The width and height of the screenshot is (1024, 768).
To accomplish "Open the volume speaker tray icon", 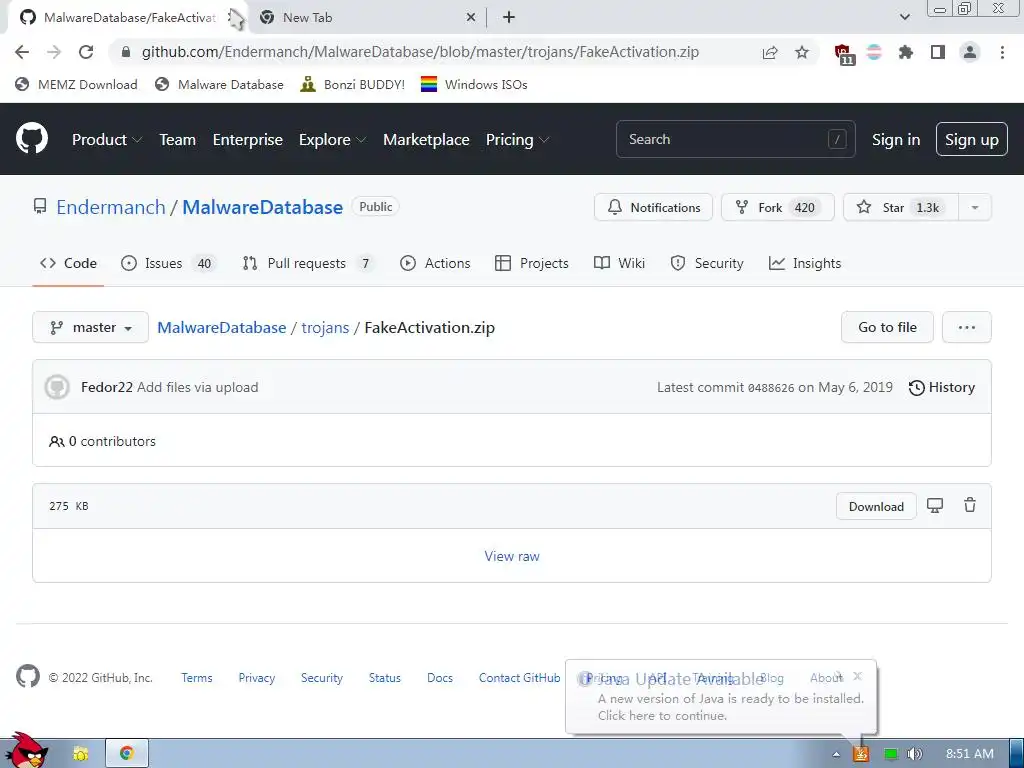I will point(915,754).
